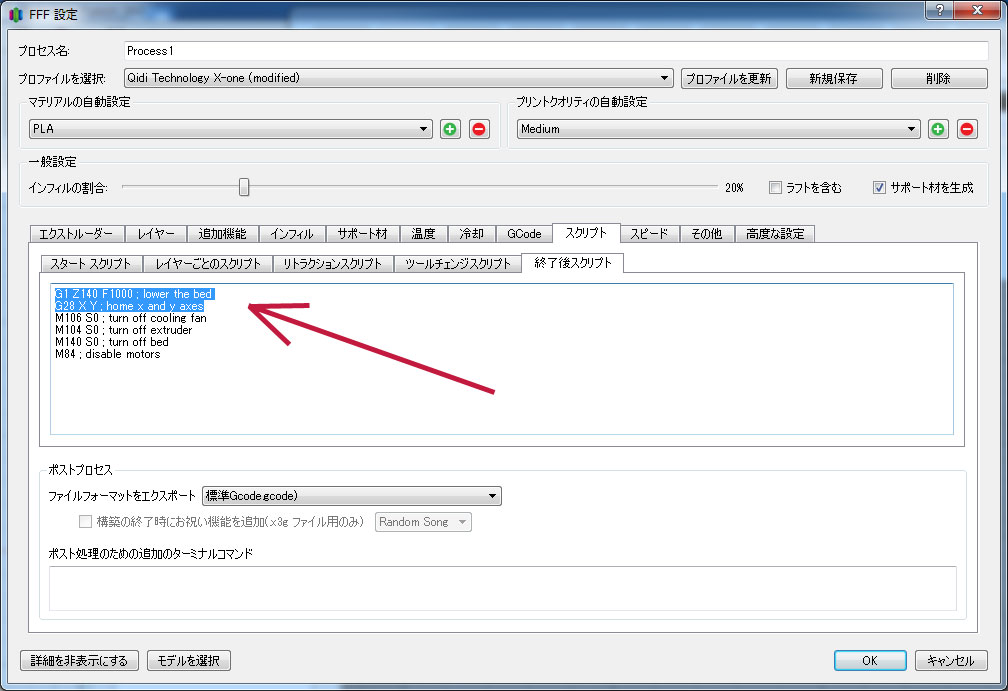Remove the PLA material preset with red minus
Viewport: 1008px width, 691px height.
[x=480, y=129]
